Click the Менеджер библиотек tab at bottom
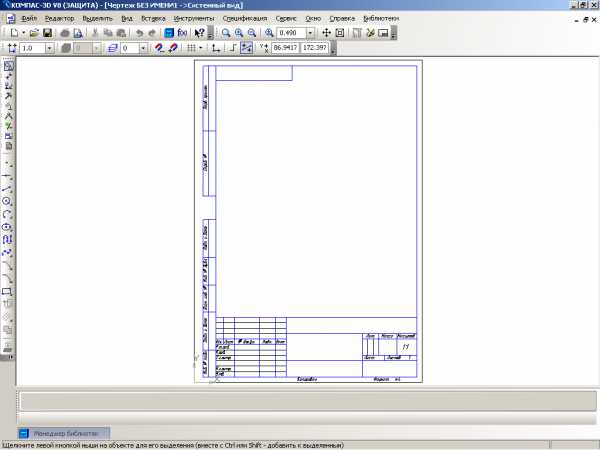 [x=64, y=434]
